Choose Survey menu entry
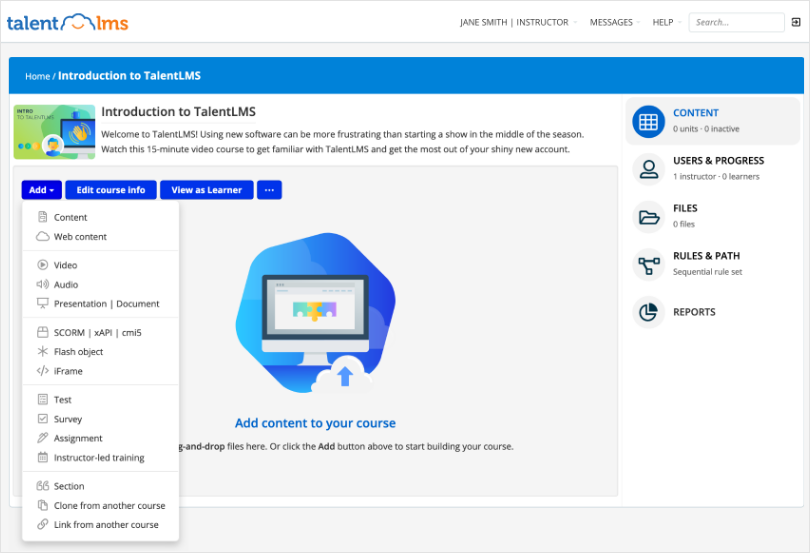The height and width of the screenshot is (553, 810). pyautogui.click(x=101, y=419)
